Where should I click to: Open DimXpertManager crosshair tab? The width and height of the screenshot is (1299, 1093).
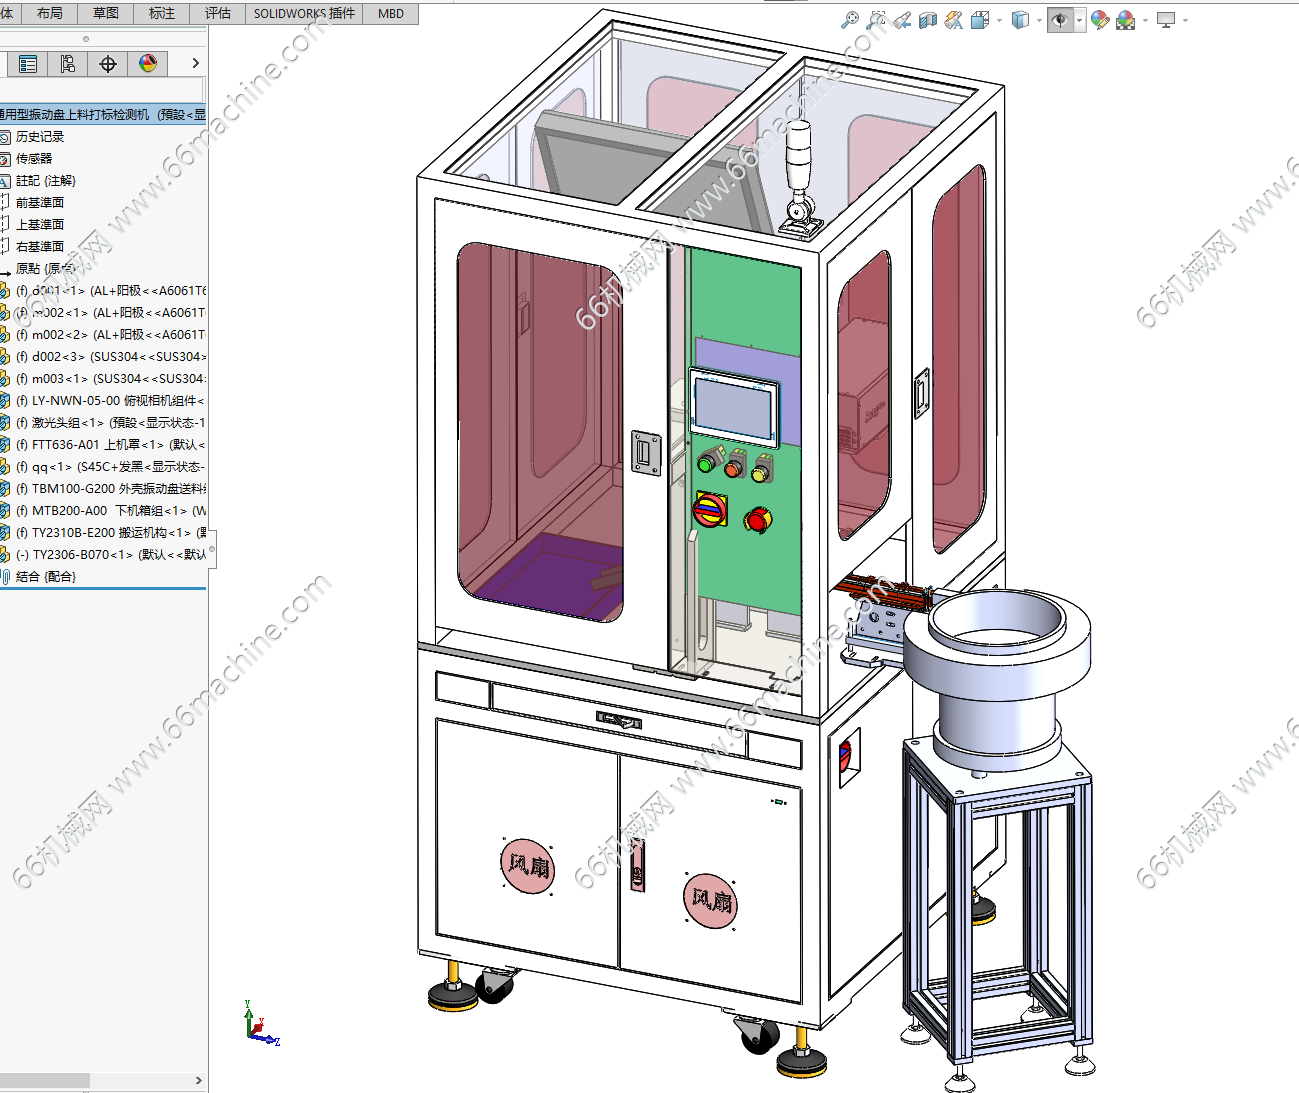click(x=108, y=64)
